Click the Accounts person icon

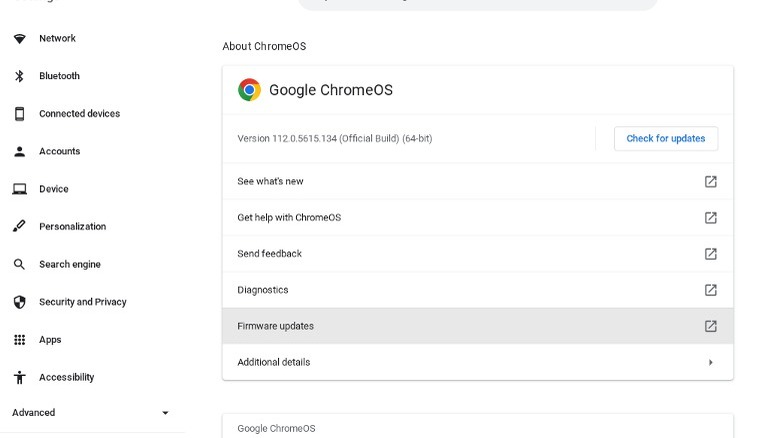(x=19, y=152)
